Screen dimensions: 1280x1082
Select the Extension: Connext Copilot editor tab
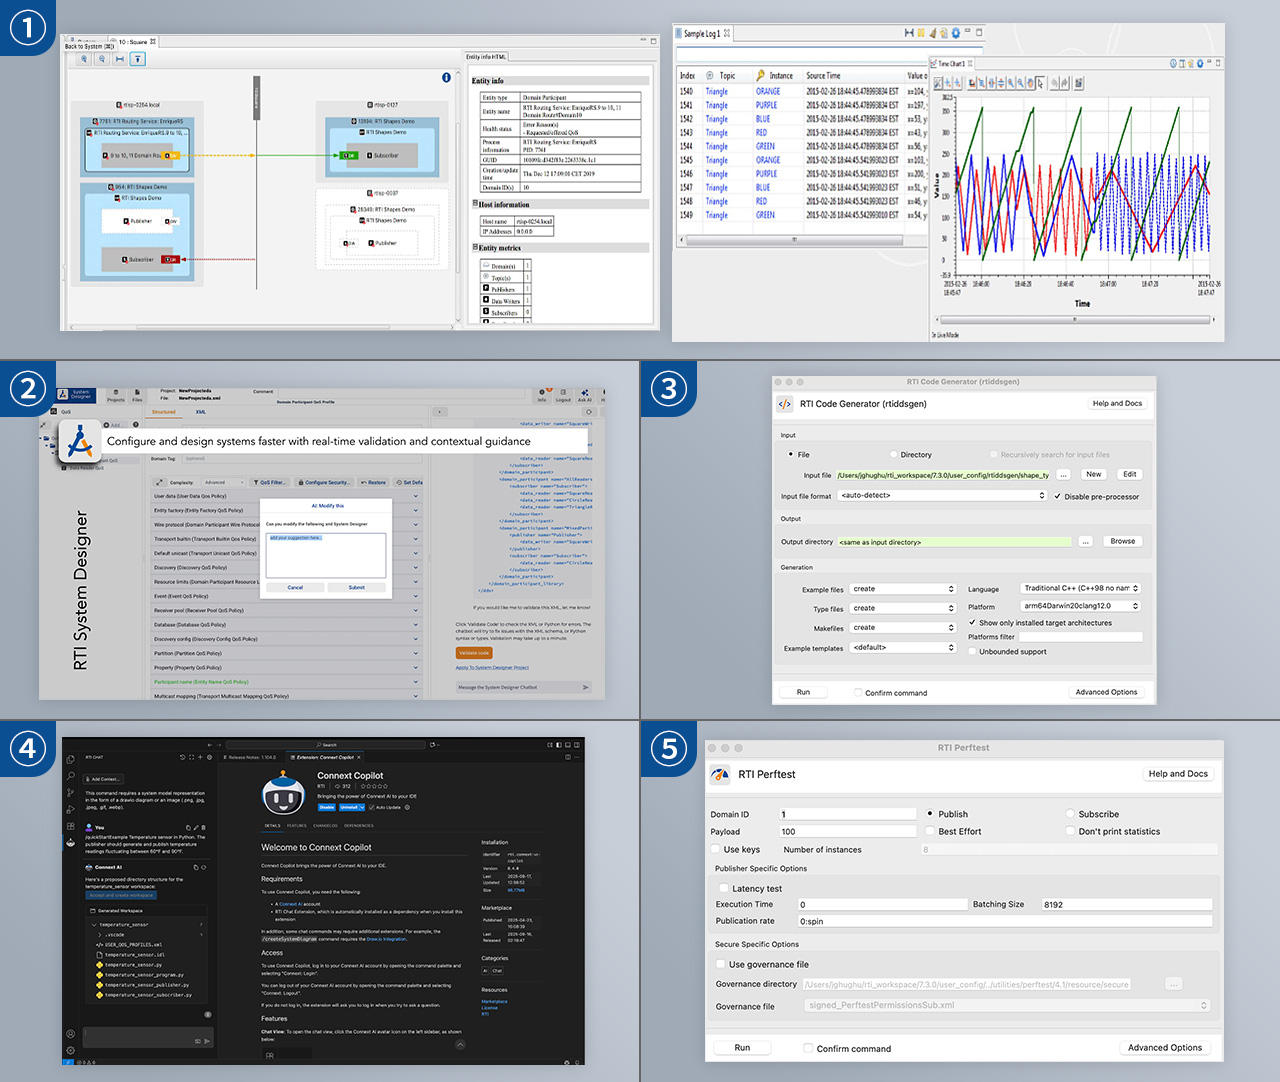pos(325,757)
